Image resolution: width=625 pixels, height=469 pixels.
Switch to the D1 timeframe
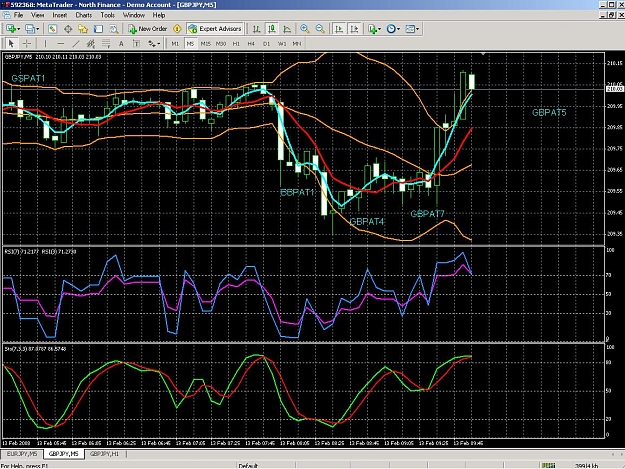266,43
